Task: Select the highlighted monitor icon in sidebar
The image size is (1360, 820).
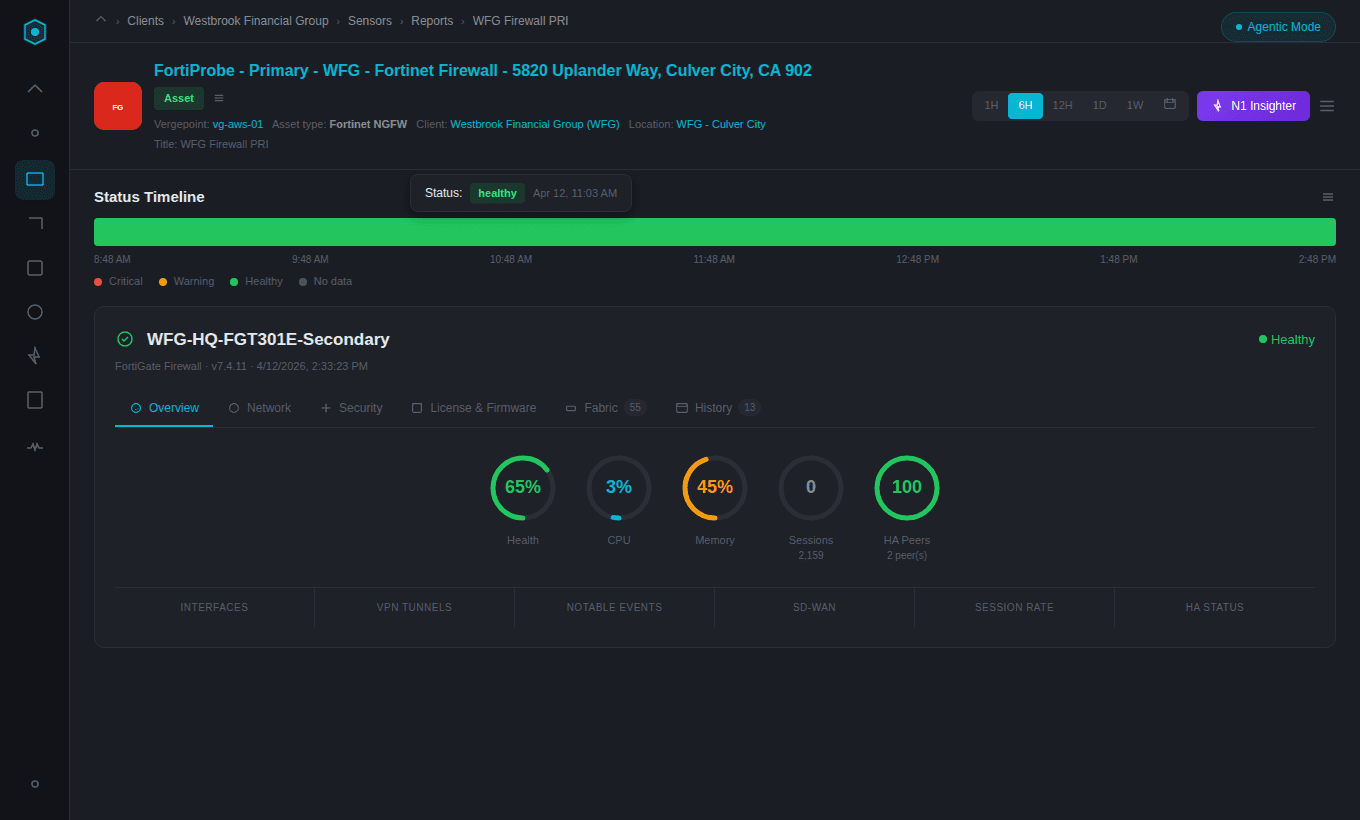Action: (35, 179)
